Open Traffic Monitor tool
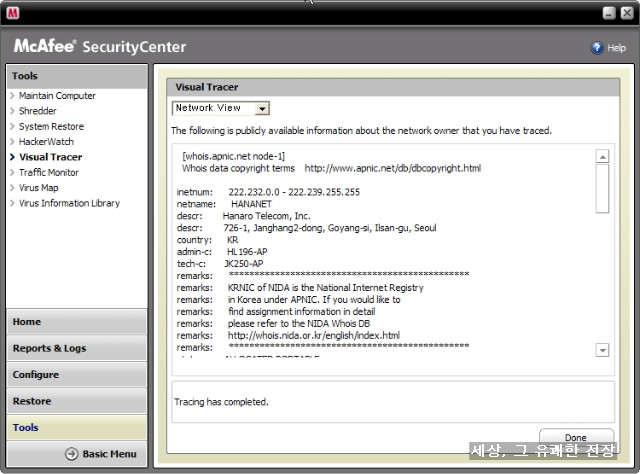640x474 pixels. coord(49,172)
